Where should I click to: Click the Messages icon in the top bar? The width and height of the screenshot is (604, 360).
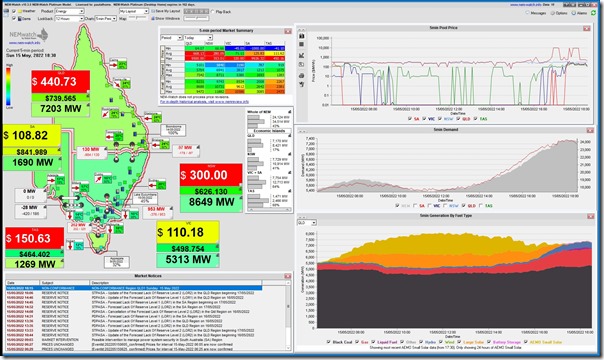(528, 13)
